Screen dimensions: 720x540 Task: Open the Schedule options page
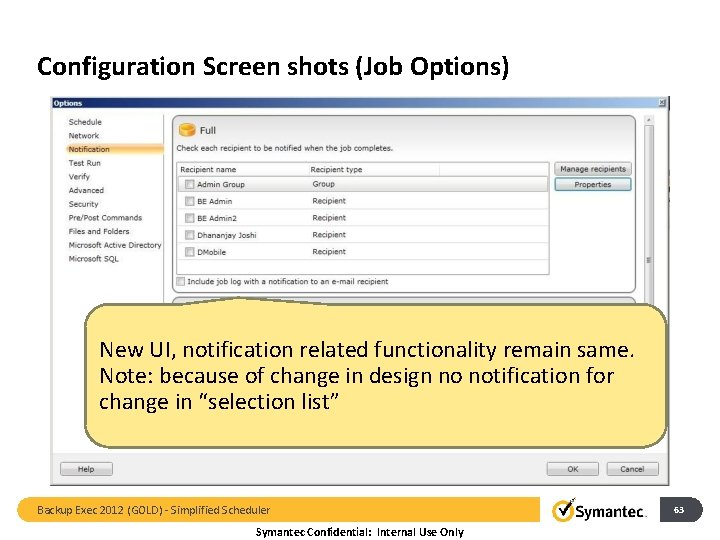click(x=85, y=122)
